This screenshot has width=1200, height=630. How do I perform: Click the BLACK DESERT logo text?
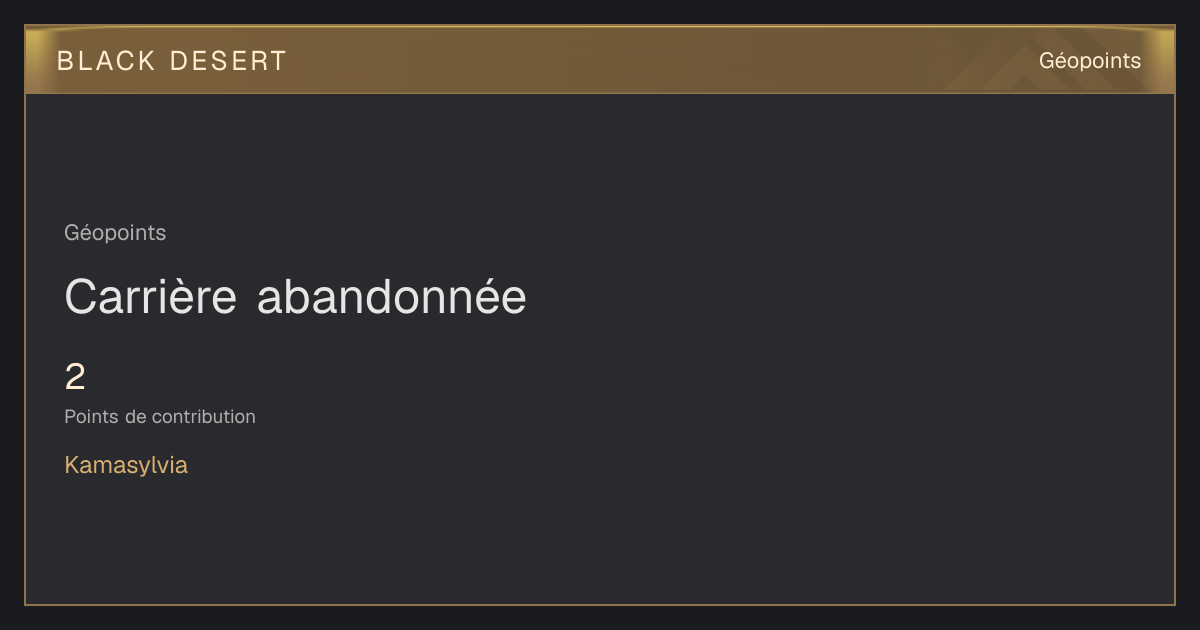coord(172,61)
